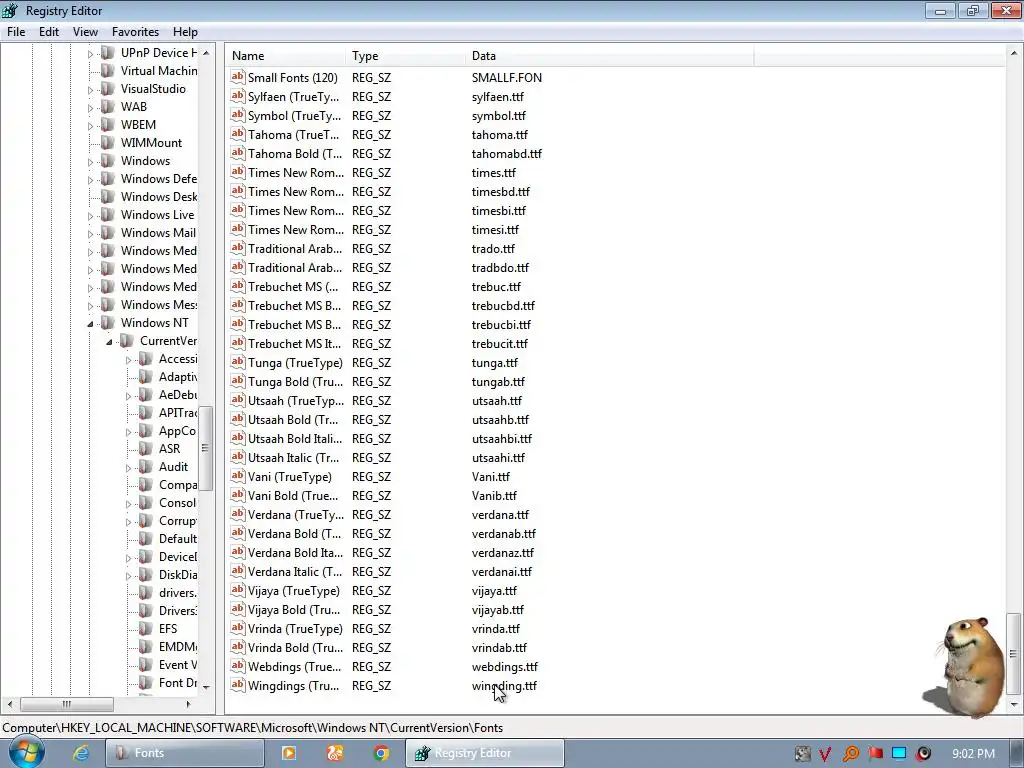The image size is (1024, 768).
Task: Click the timesbi.ttf data cell
Action: pyautogui.click(x=498, y=210)
